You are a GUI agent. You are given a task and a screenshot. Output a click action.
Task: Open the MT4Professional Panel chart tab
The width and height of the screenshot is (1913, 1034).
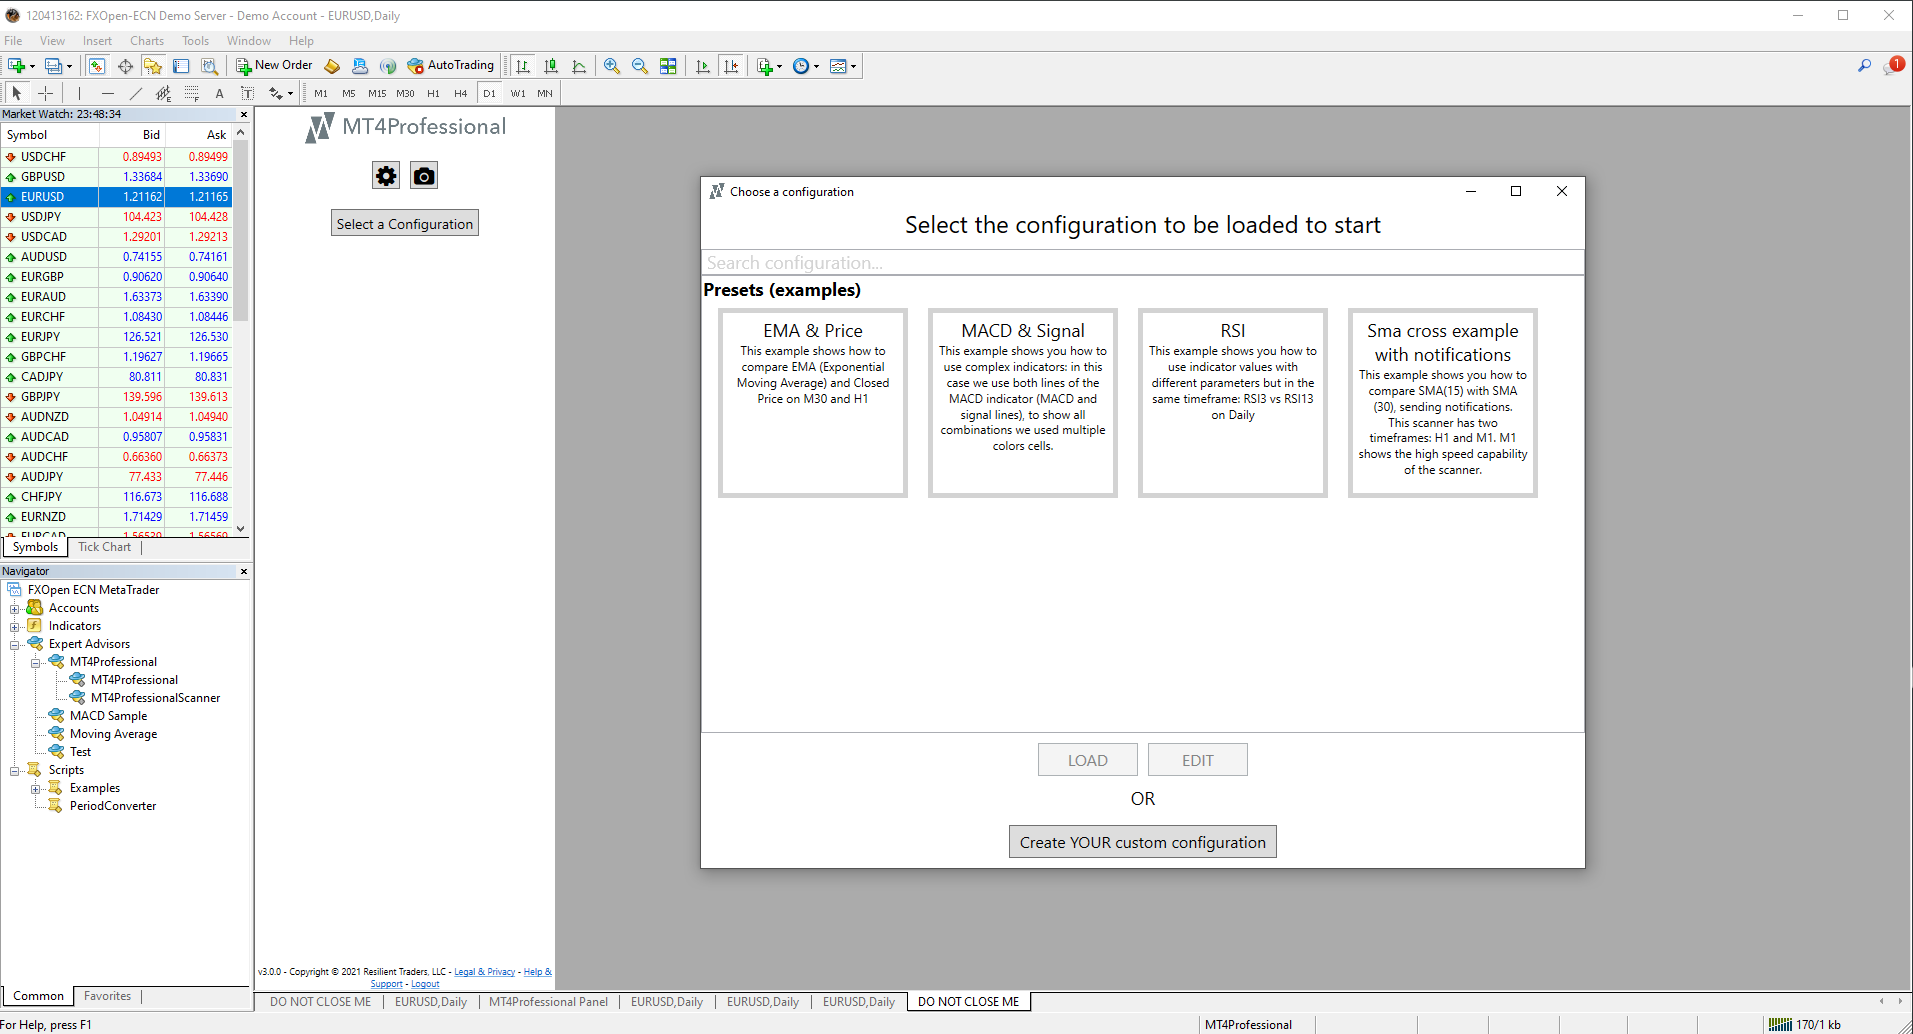tap(548, 1002)
